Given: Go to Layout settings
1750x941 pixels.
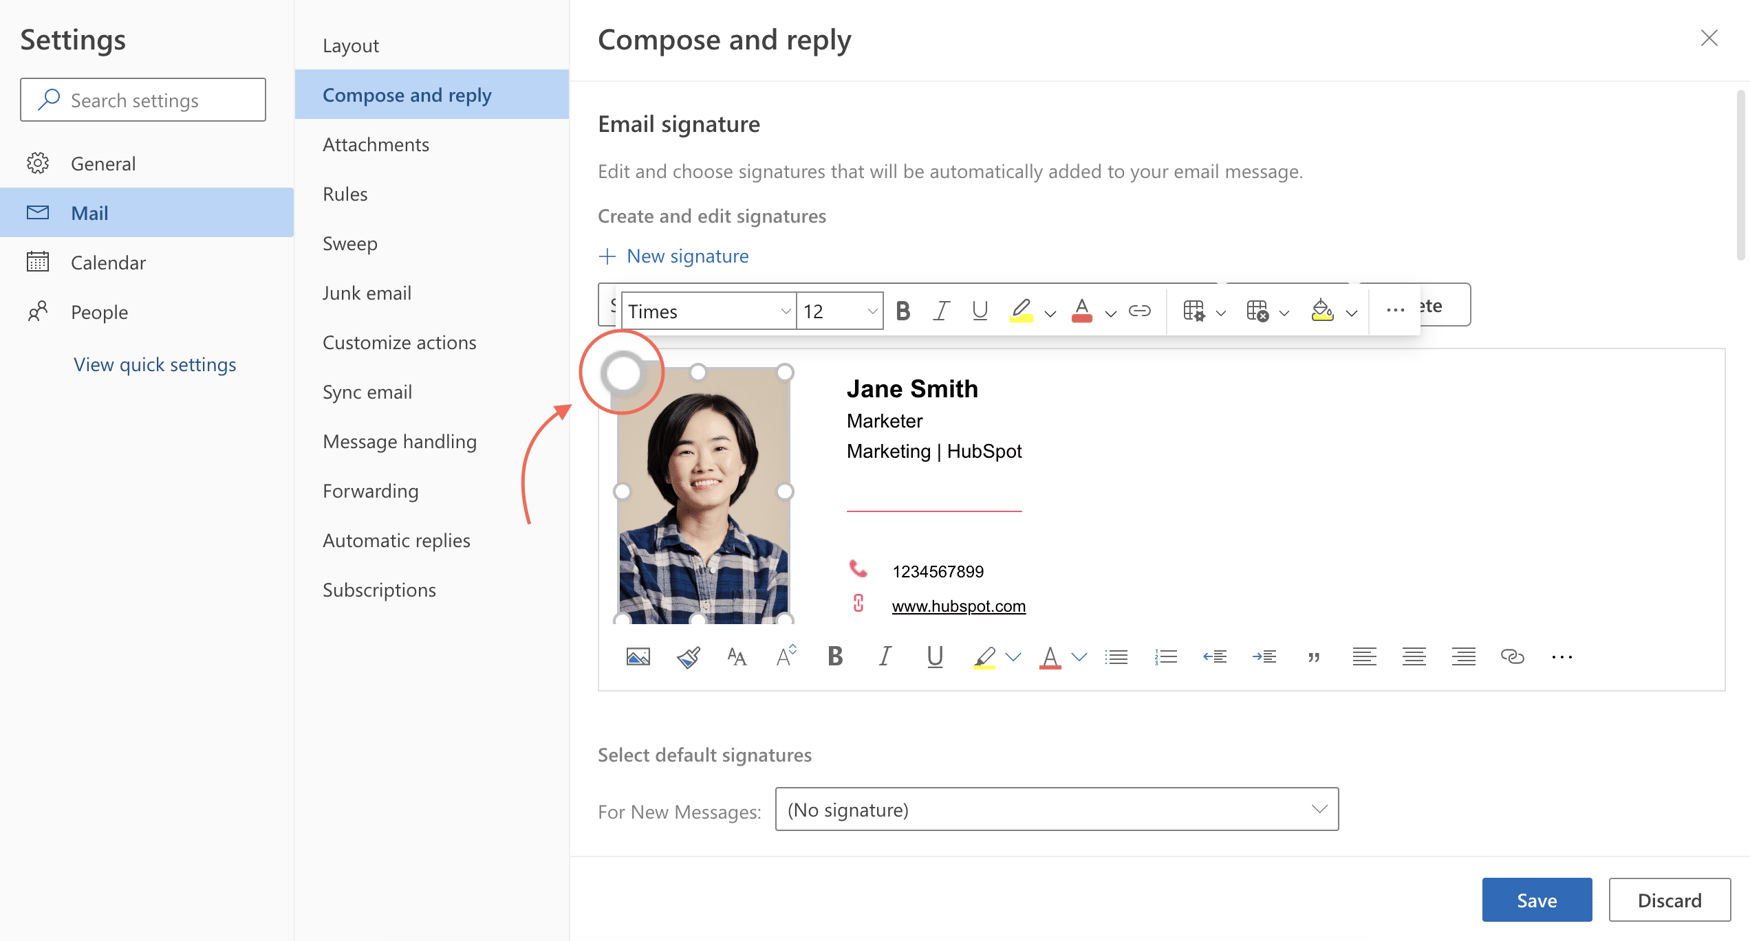Looking at the screenshot, I should click(432, 45).
